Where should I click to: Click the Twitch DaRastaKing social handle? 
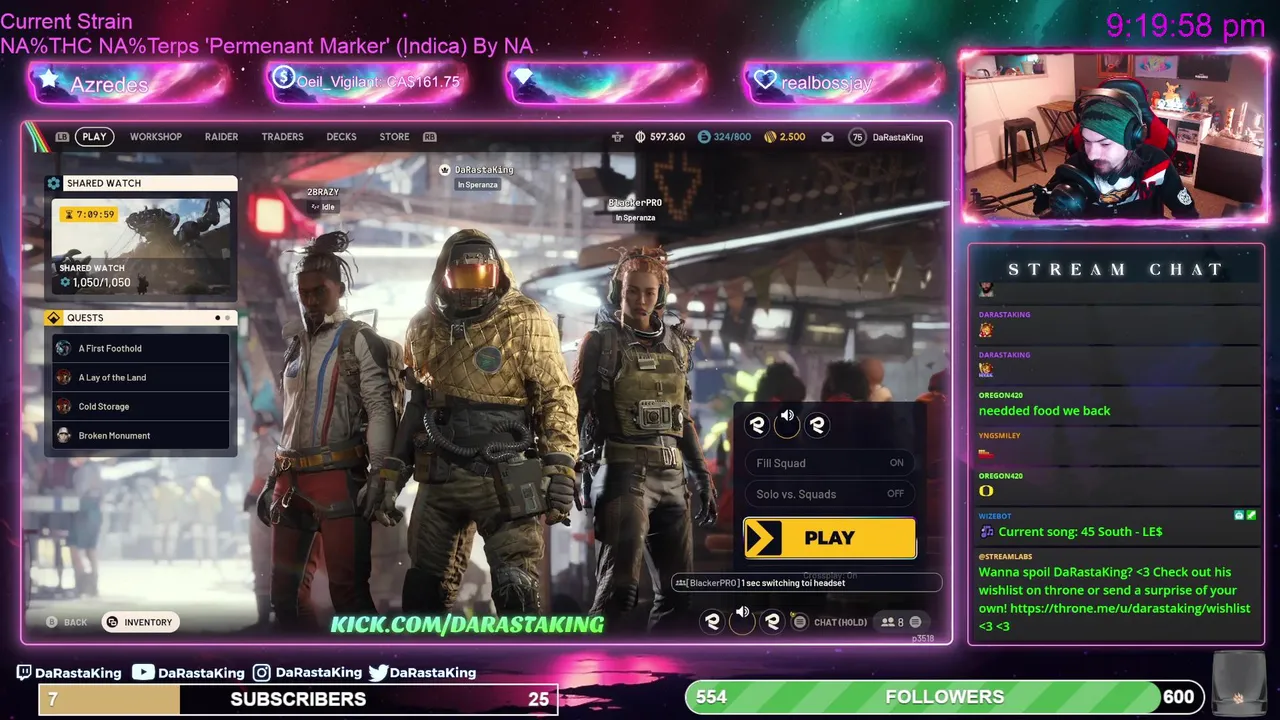tap(69, 673)
